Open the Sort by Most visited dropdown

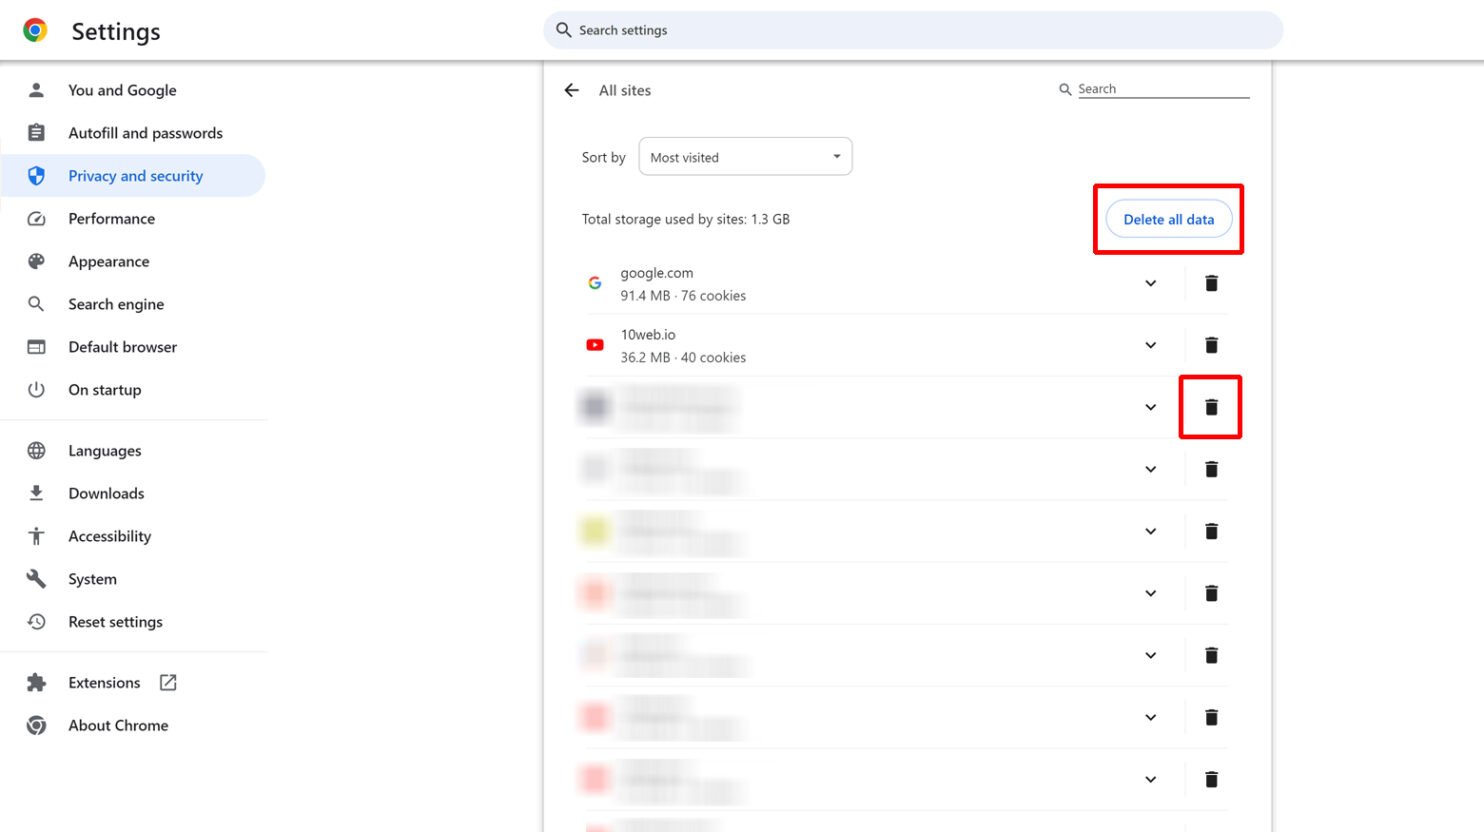(745, 157)
